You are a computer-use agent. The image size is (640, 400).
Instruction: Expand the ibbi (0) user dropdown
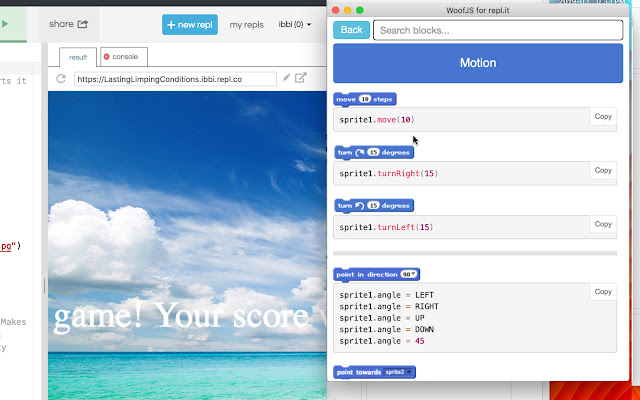(295, 24)
